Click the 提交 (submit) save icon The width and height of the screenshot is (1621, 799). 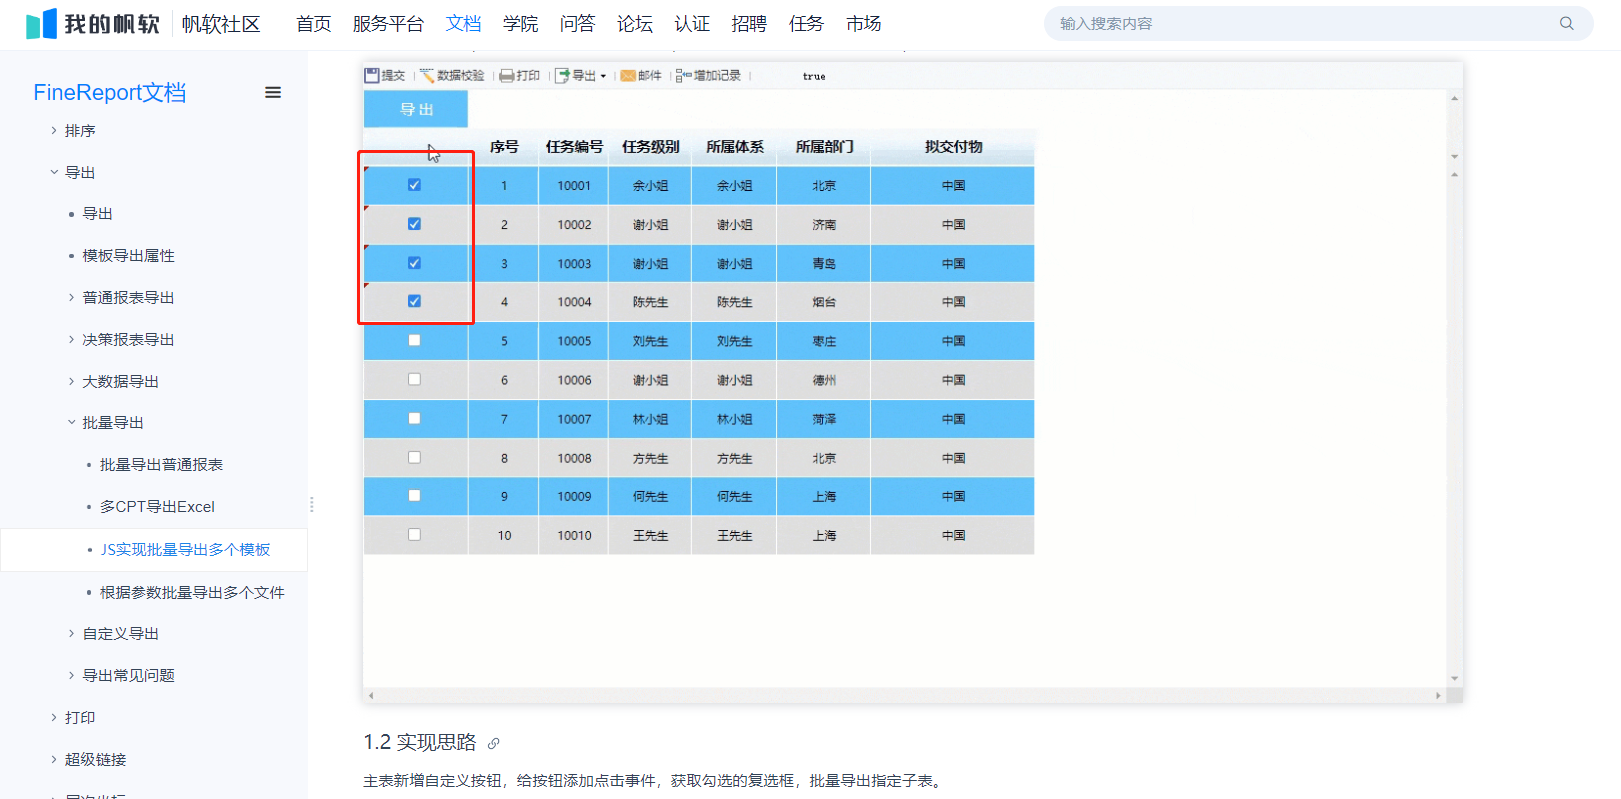pos(372,75)
